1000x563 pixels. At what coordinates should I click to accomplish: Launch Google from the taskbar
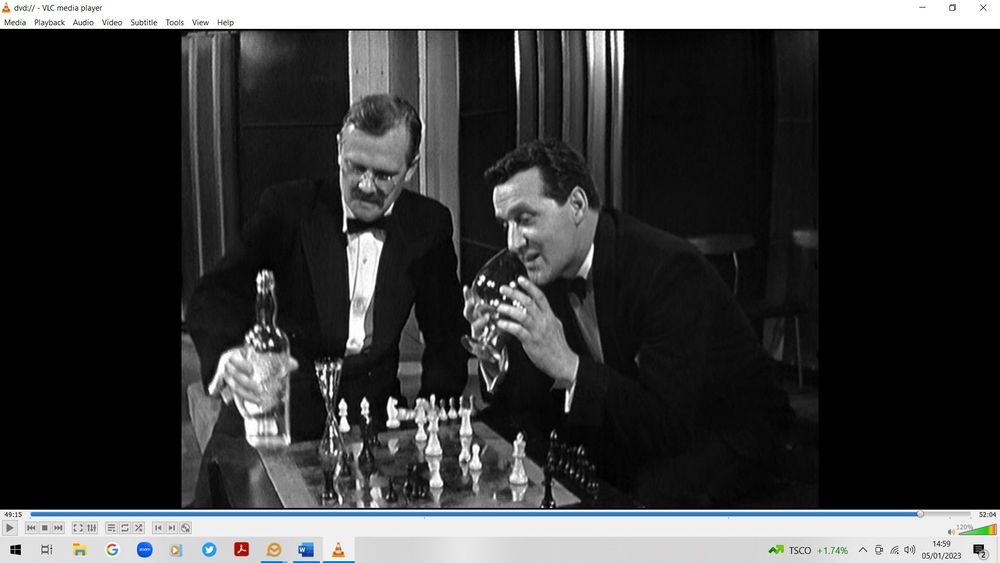coord(112,550)
